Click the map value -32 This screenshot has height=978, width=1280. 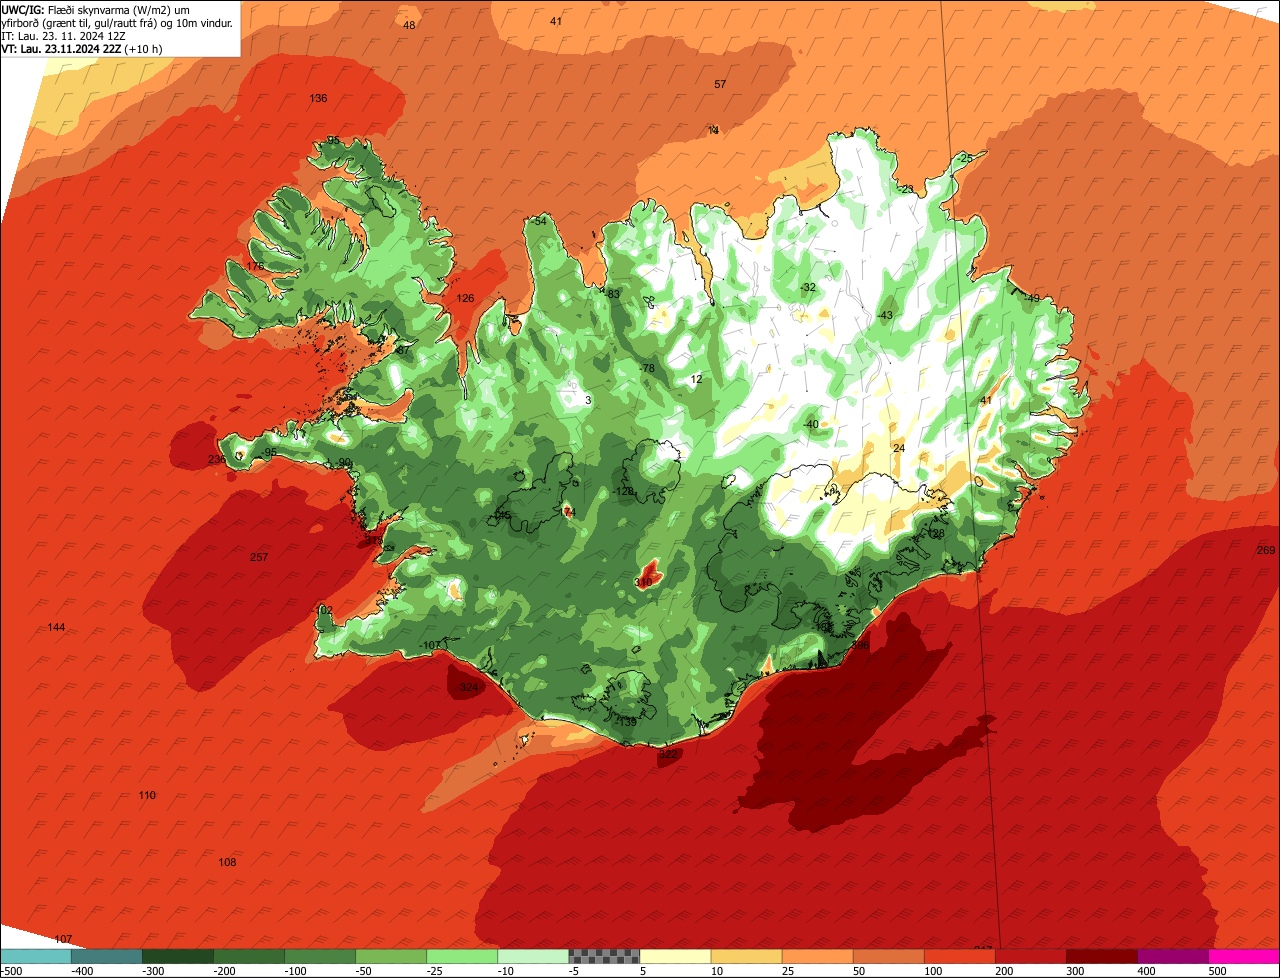808,287
